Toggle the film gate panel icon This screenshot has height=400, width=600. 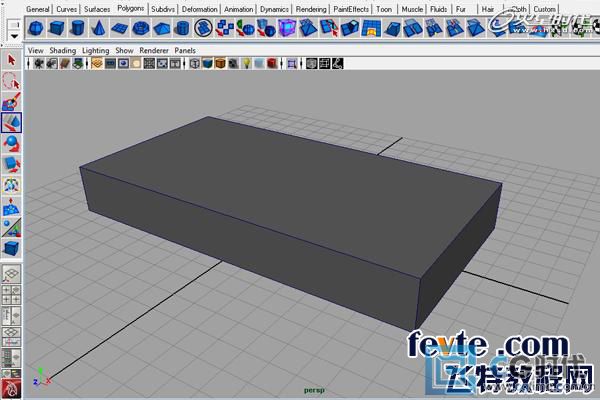coord(110,64)
